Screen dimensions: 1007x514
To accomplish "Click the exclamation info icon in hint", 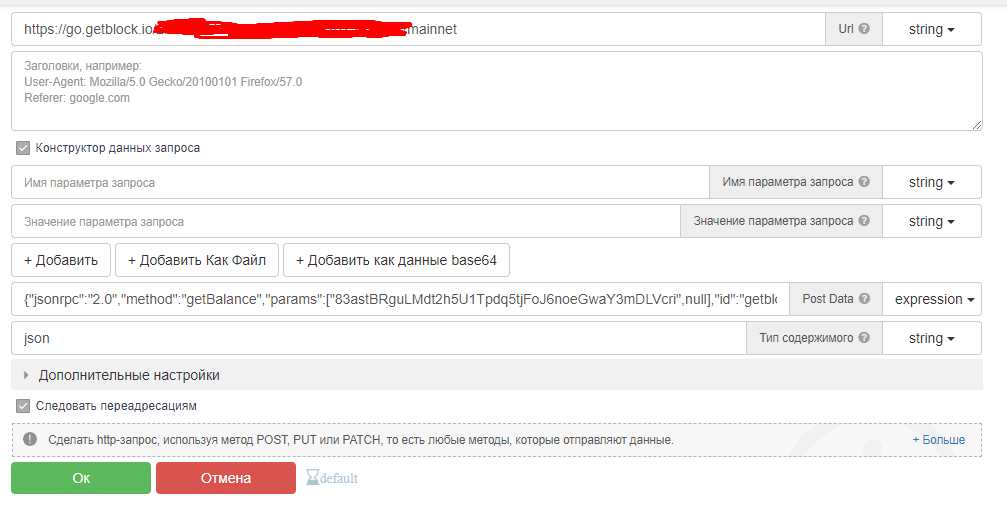I will (x=30, y=440).
